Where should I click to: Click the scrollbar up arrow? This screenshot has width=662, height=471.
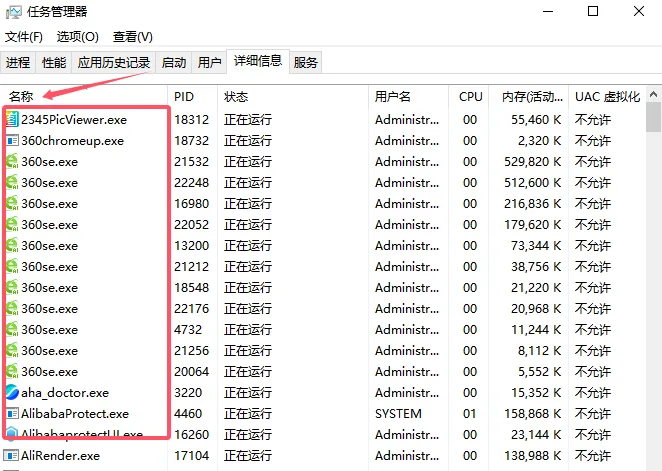654,95
